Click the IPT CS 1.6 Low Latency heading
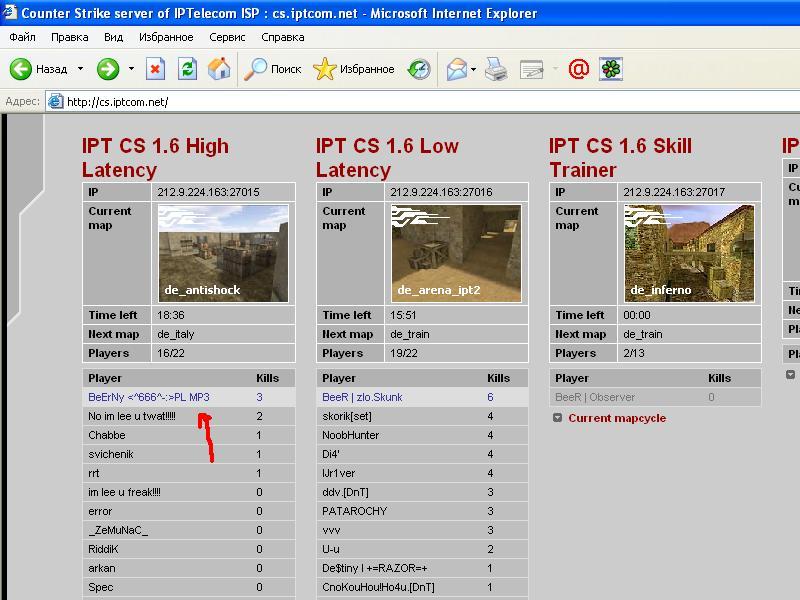800x600 pixels. [387, 158]
